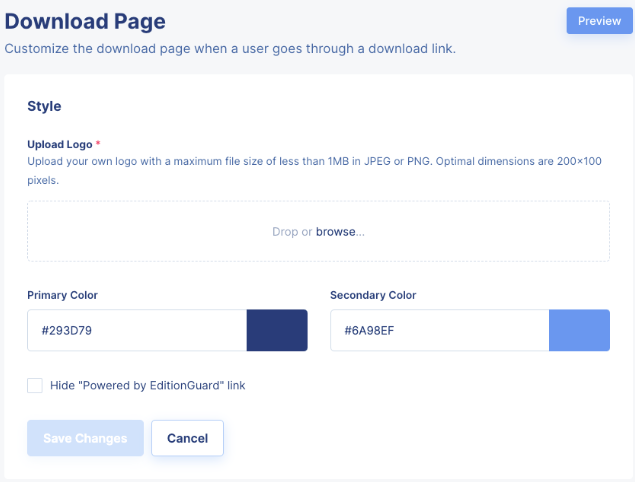This screenshot has width=635, height=482.
Task: Click the logo file size help text
Action: 314,171
